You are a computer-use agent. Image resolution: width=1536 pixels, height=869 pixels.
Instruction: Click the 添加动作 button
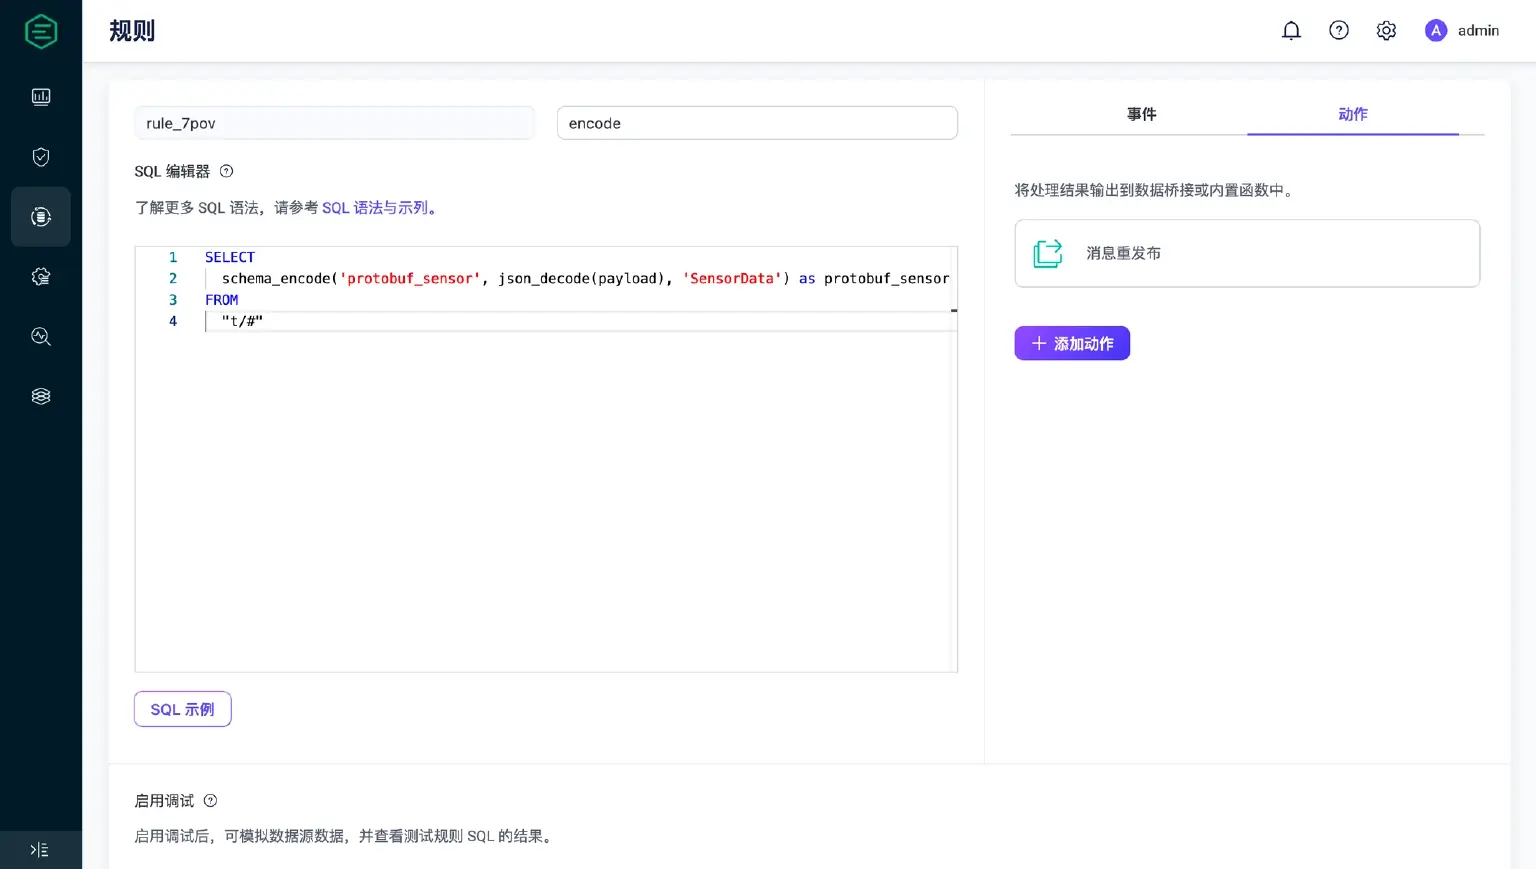click(x=1072, y=343)
